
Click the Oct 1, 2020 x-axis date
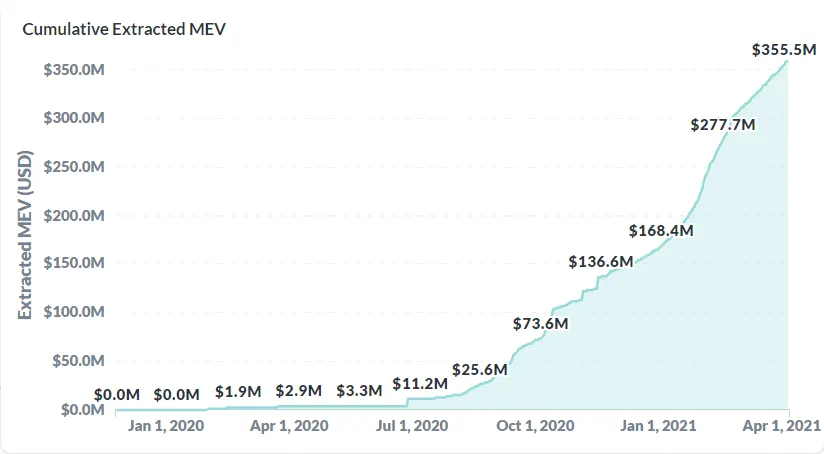click(535, 425)
